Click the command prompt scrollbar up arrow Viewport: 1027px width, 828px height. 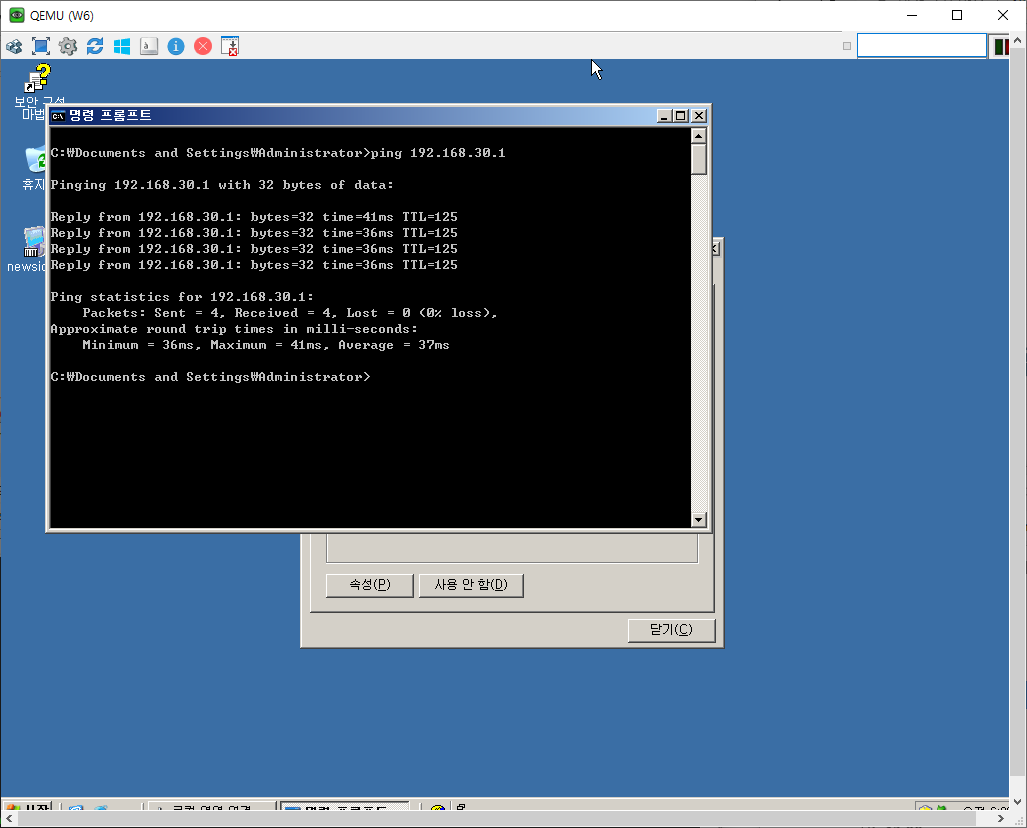tap(698, 136)
